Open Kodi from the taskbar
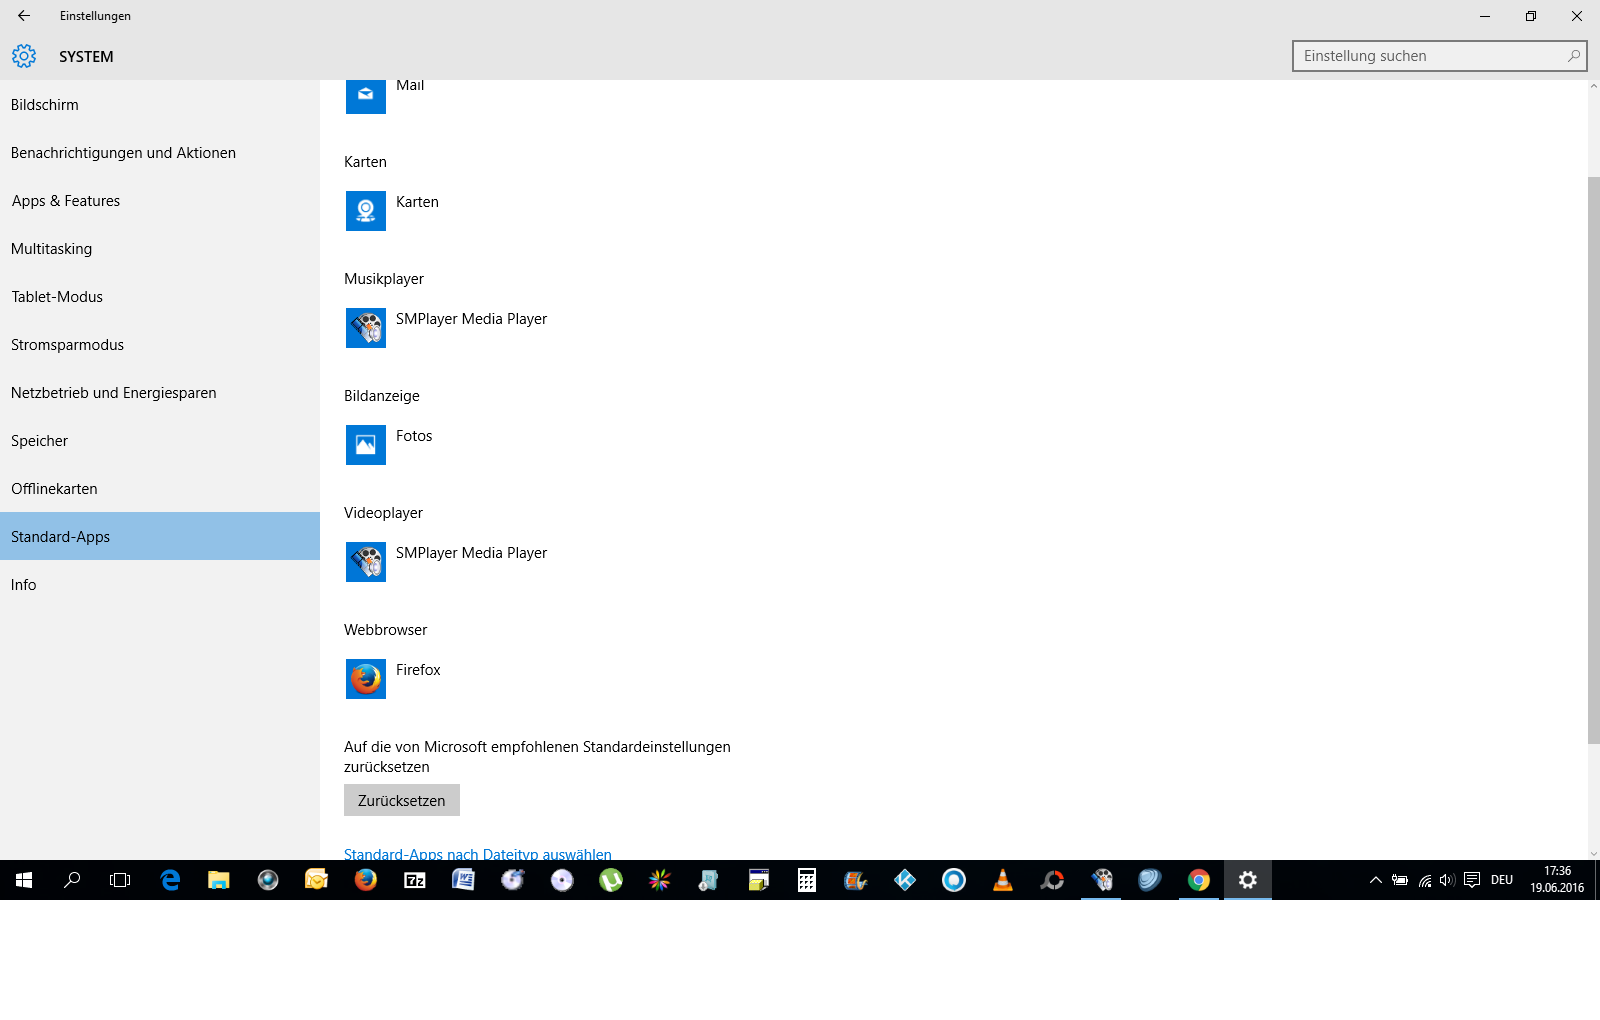The image size is (1600, 1020). point(905,880)
